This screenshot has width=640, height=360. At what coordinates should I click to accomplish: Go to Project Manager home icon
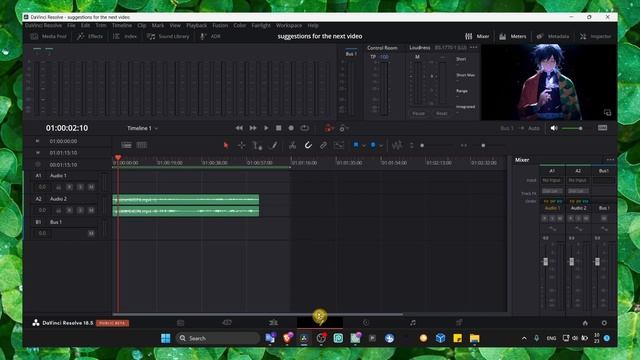(x=585, y=323)
